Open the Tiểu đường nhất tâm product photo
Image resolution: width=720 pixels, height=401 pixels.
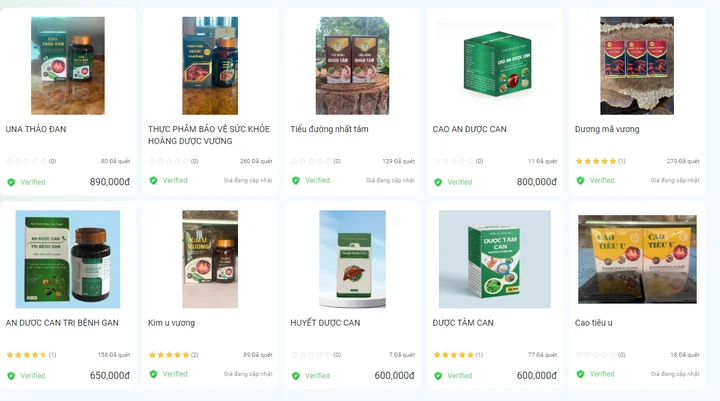(353, 66)
